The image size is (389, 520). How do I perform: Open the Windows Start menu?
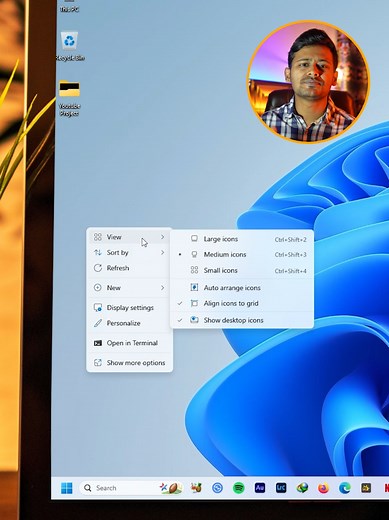click(67, 488)
